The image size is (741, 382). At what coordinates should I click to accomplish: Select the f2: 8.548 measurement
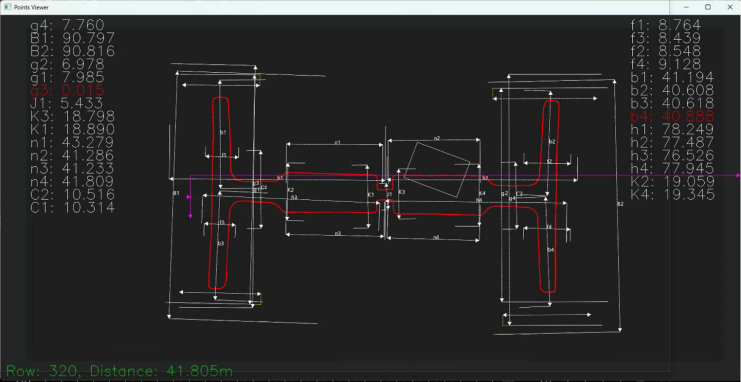666,51
